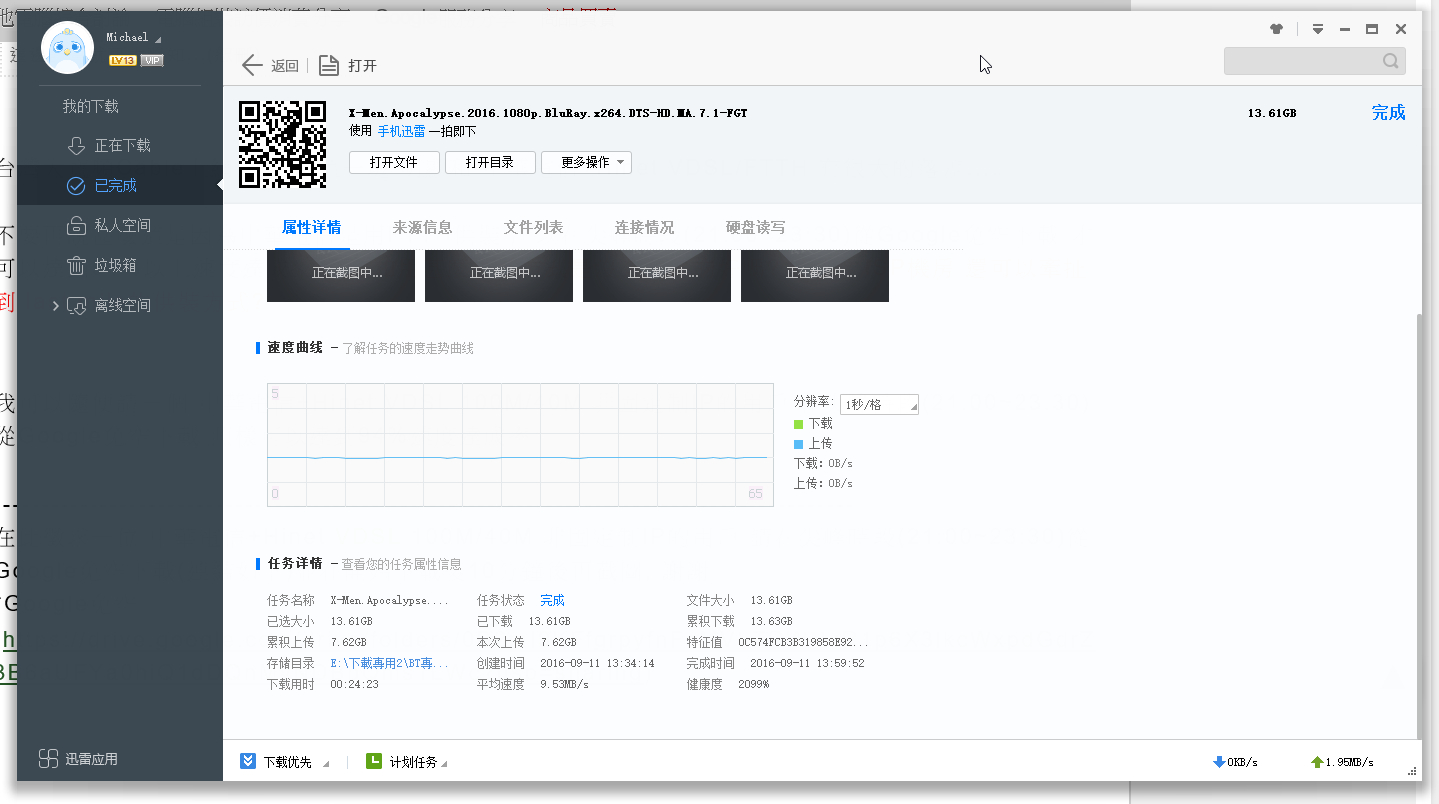Click the 我的下载 header
Viewport: 1439px width, 804px height.
coord(90,106)
